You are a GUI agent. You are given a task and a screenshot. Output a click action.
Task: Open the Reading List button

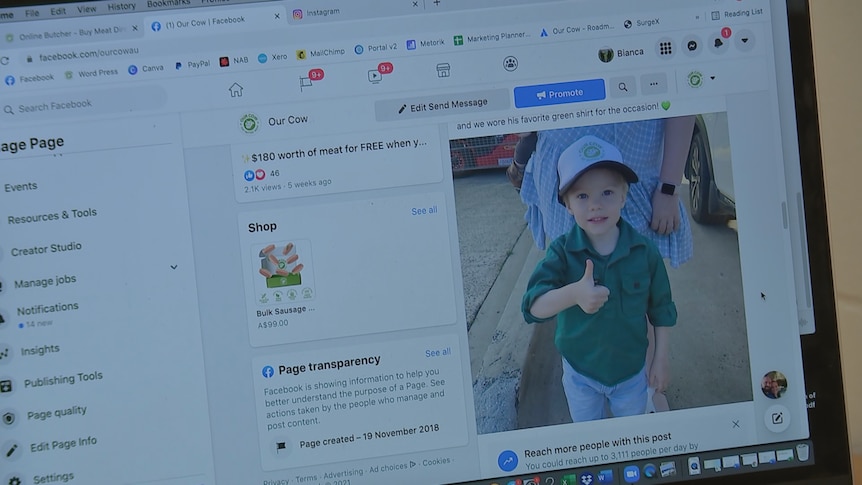pos(737,14)
